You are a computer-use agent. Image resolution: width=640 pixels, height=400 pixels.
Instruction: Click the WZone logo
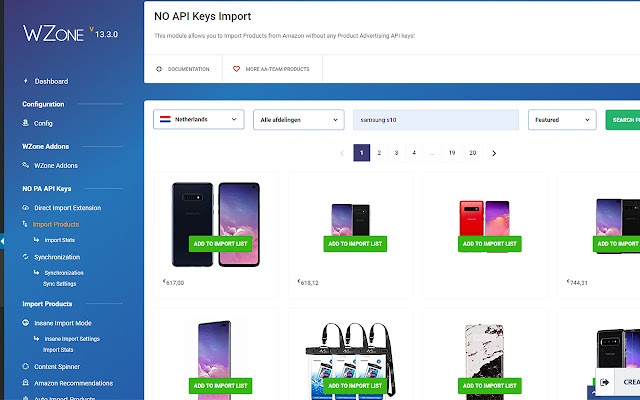[x=53, y=33]
